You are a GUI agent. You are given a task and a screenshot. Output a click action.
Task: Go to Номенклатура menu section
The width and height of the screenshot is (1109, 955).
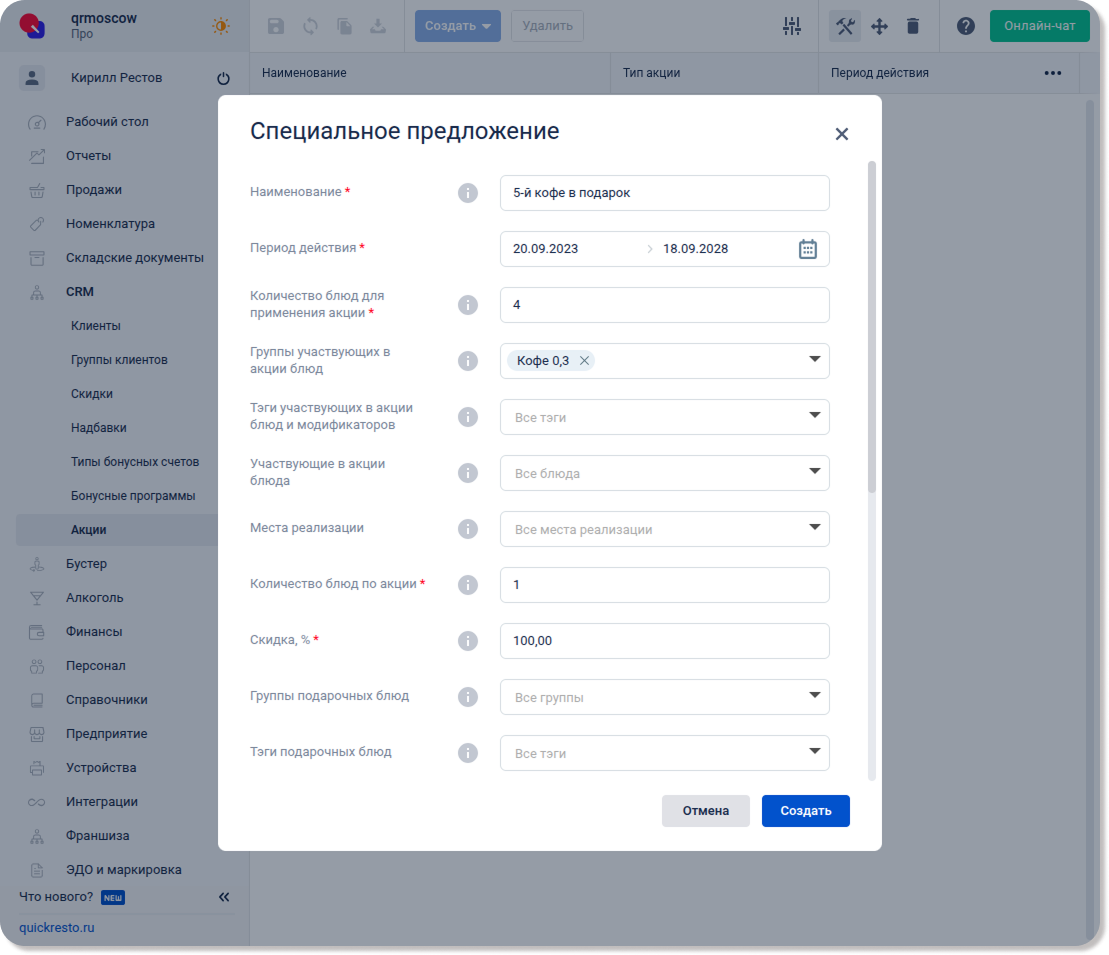tap(110, 224)
